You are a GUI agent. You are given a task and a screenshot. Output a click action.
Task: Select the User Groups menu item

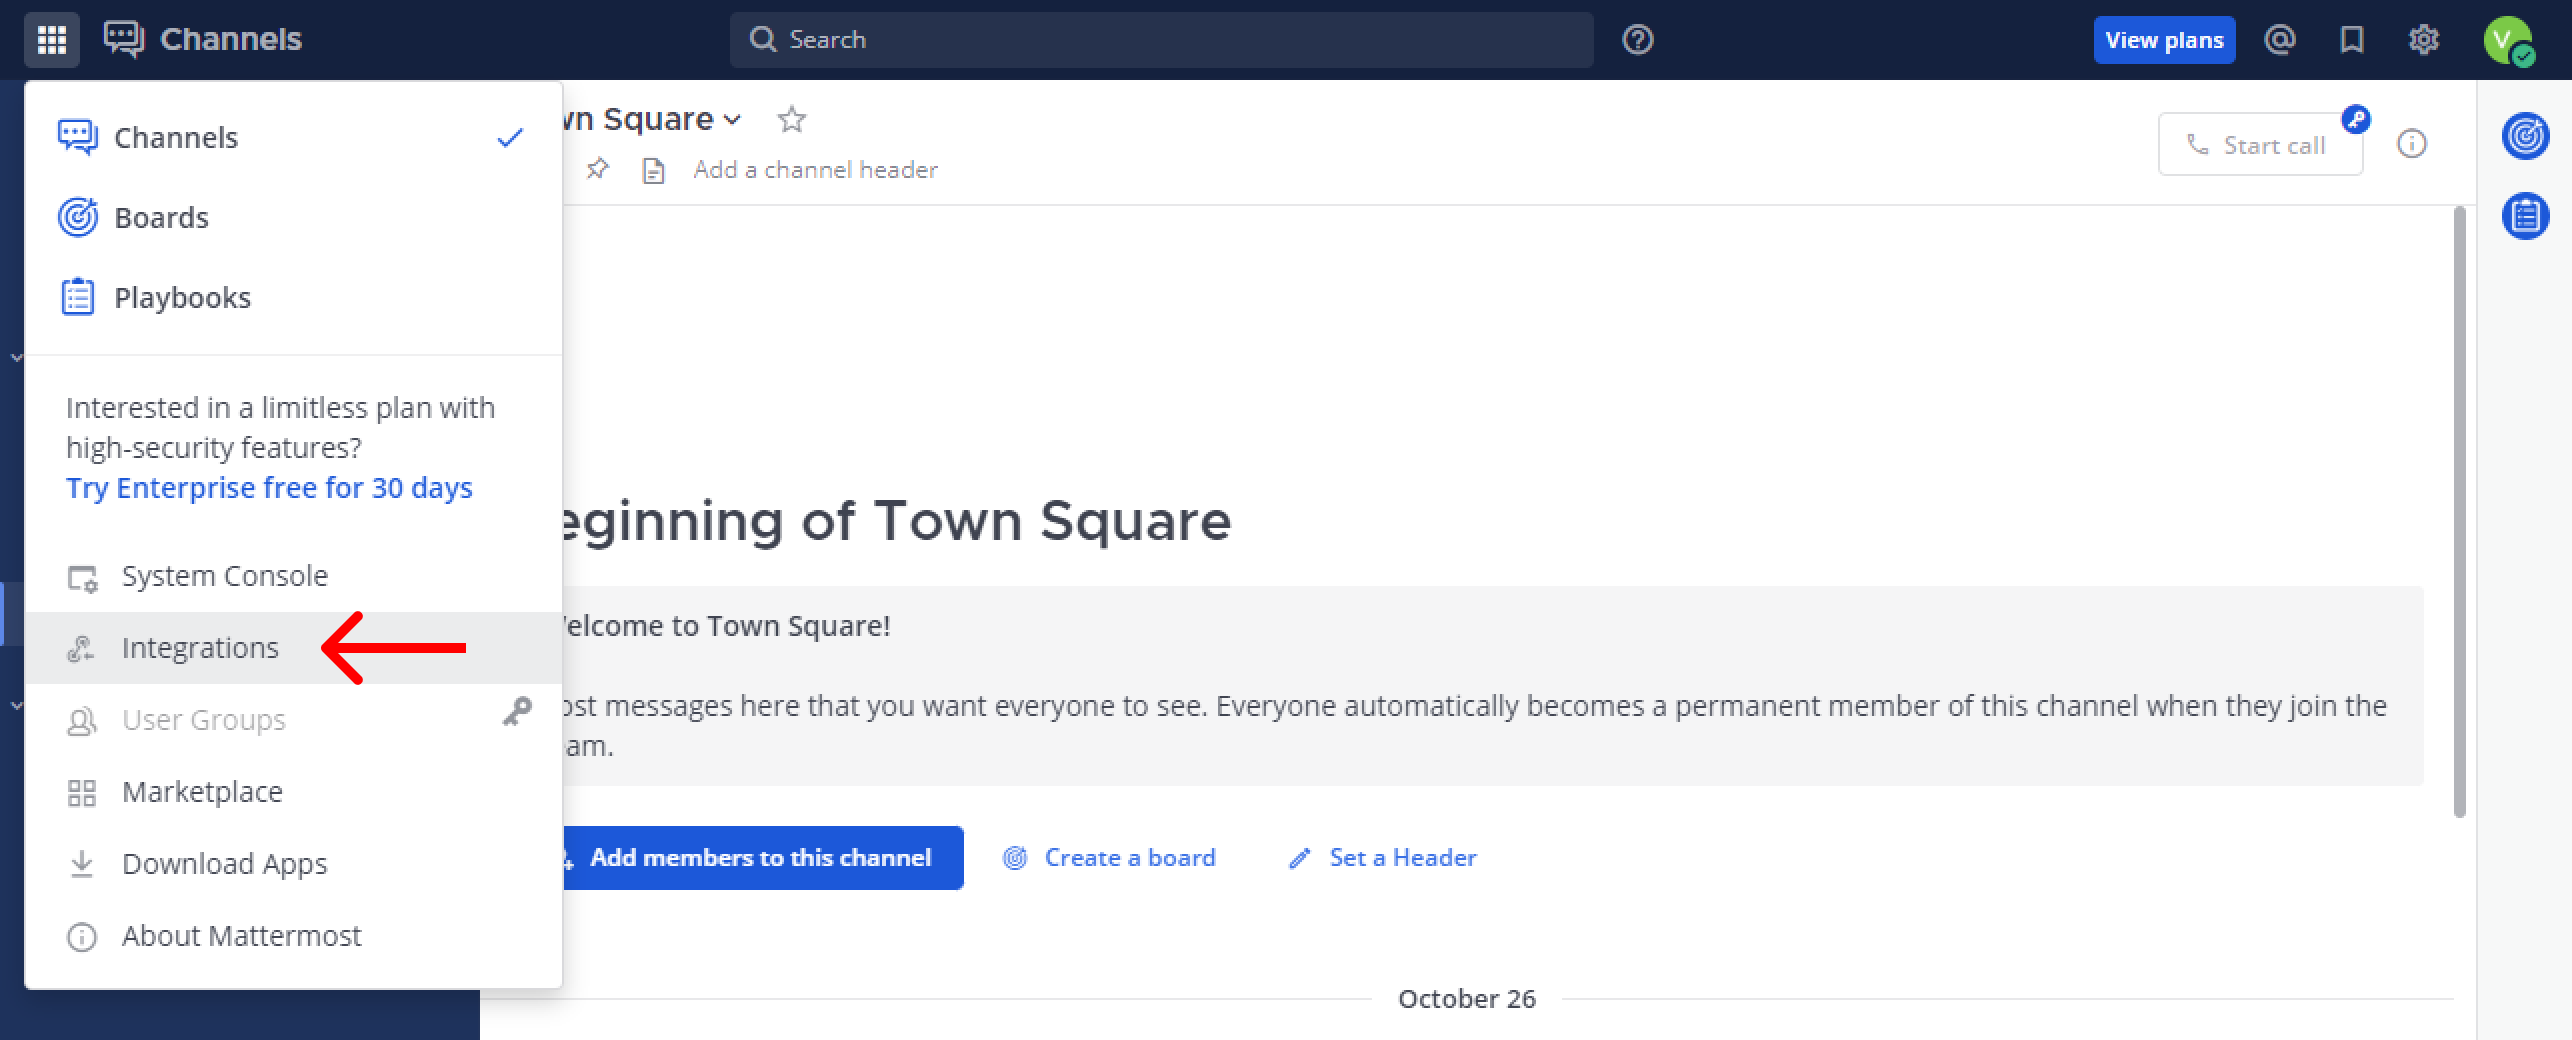click(x=293, y=720)
